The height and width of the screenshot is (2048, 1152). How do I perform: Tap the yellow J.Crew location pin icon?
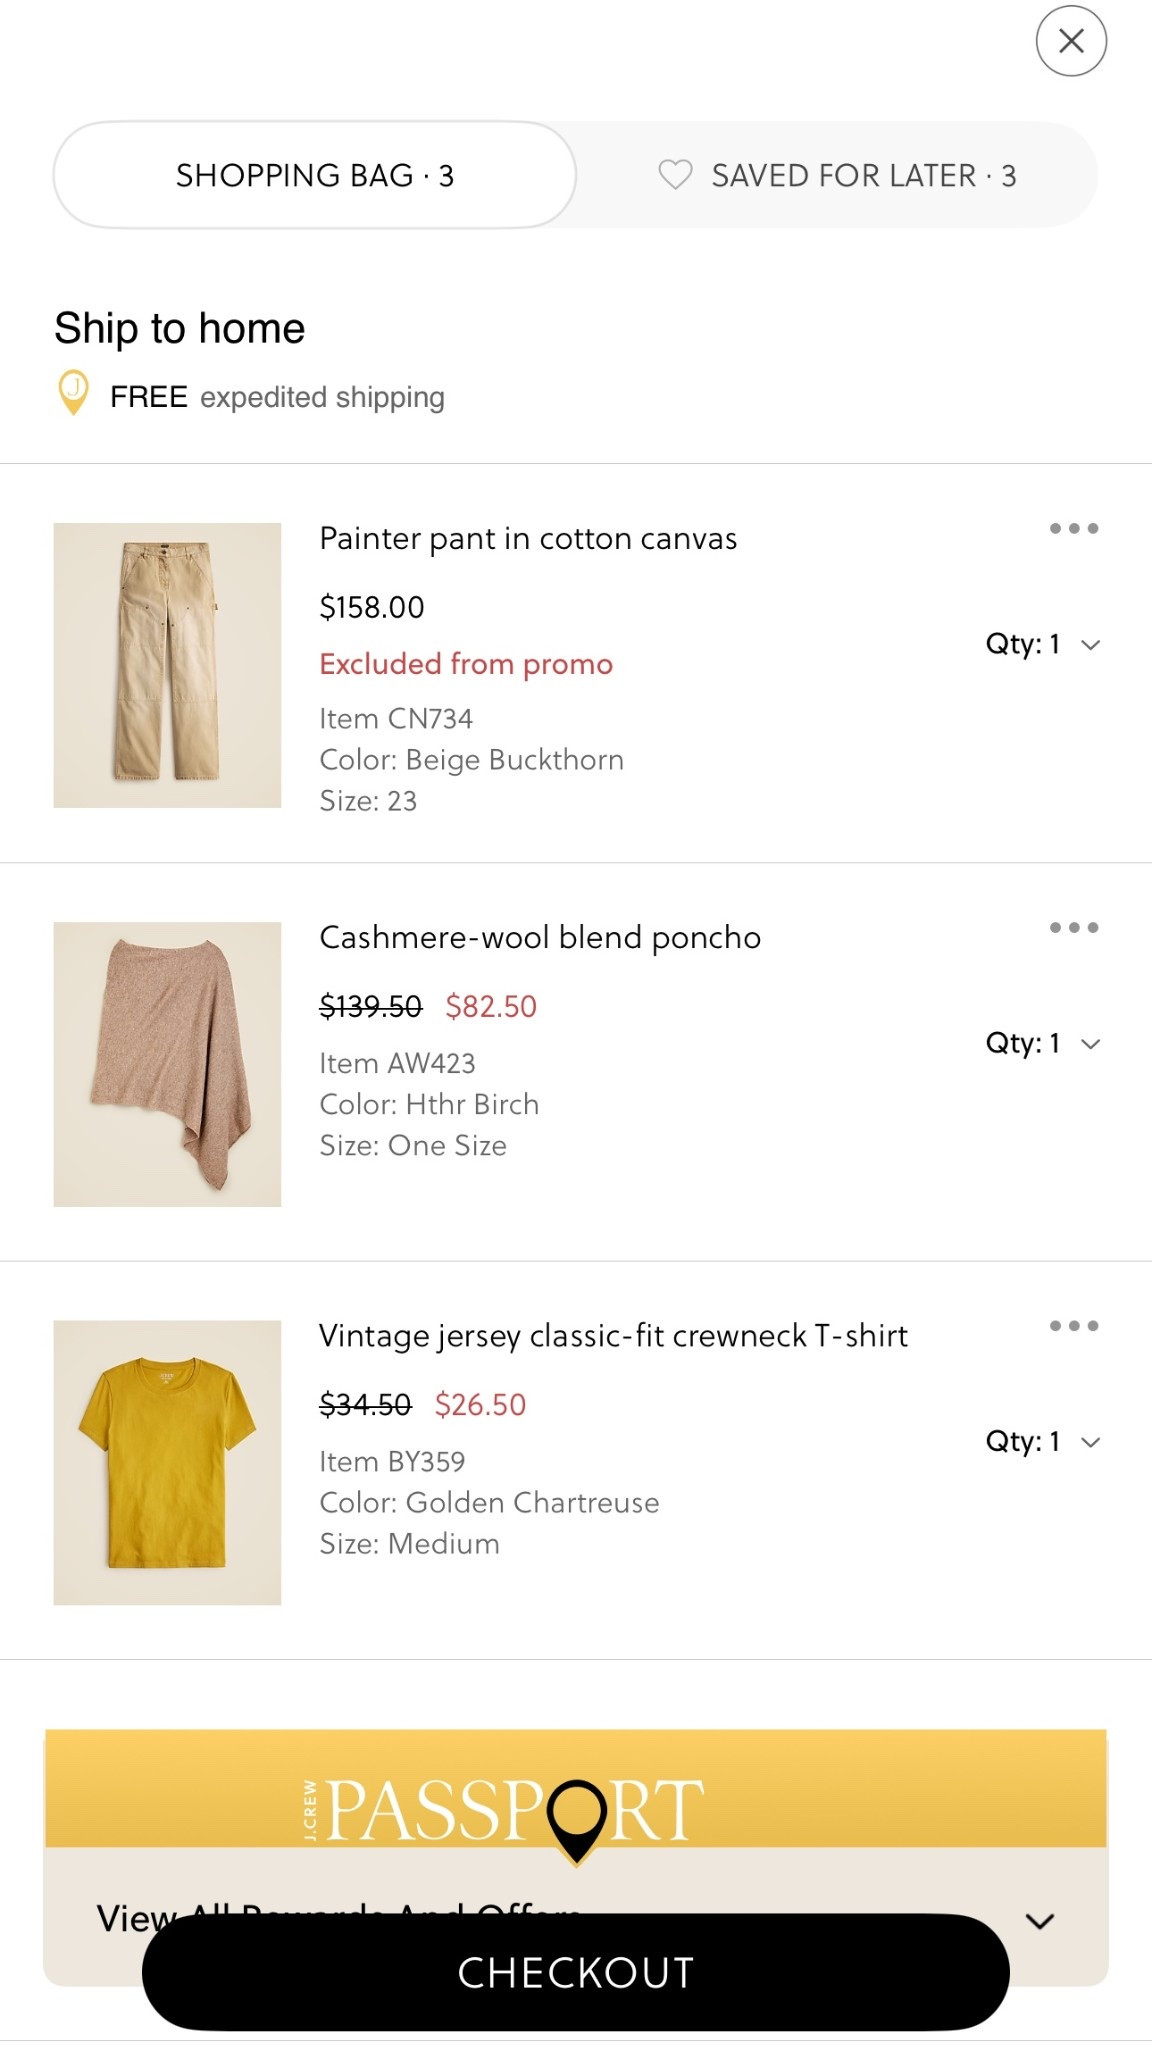point(73,392)
